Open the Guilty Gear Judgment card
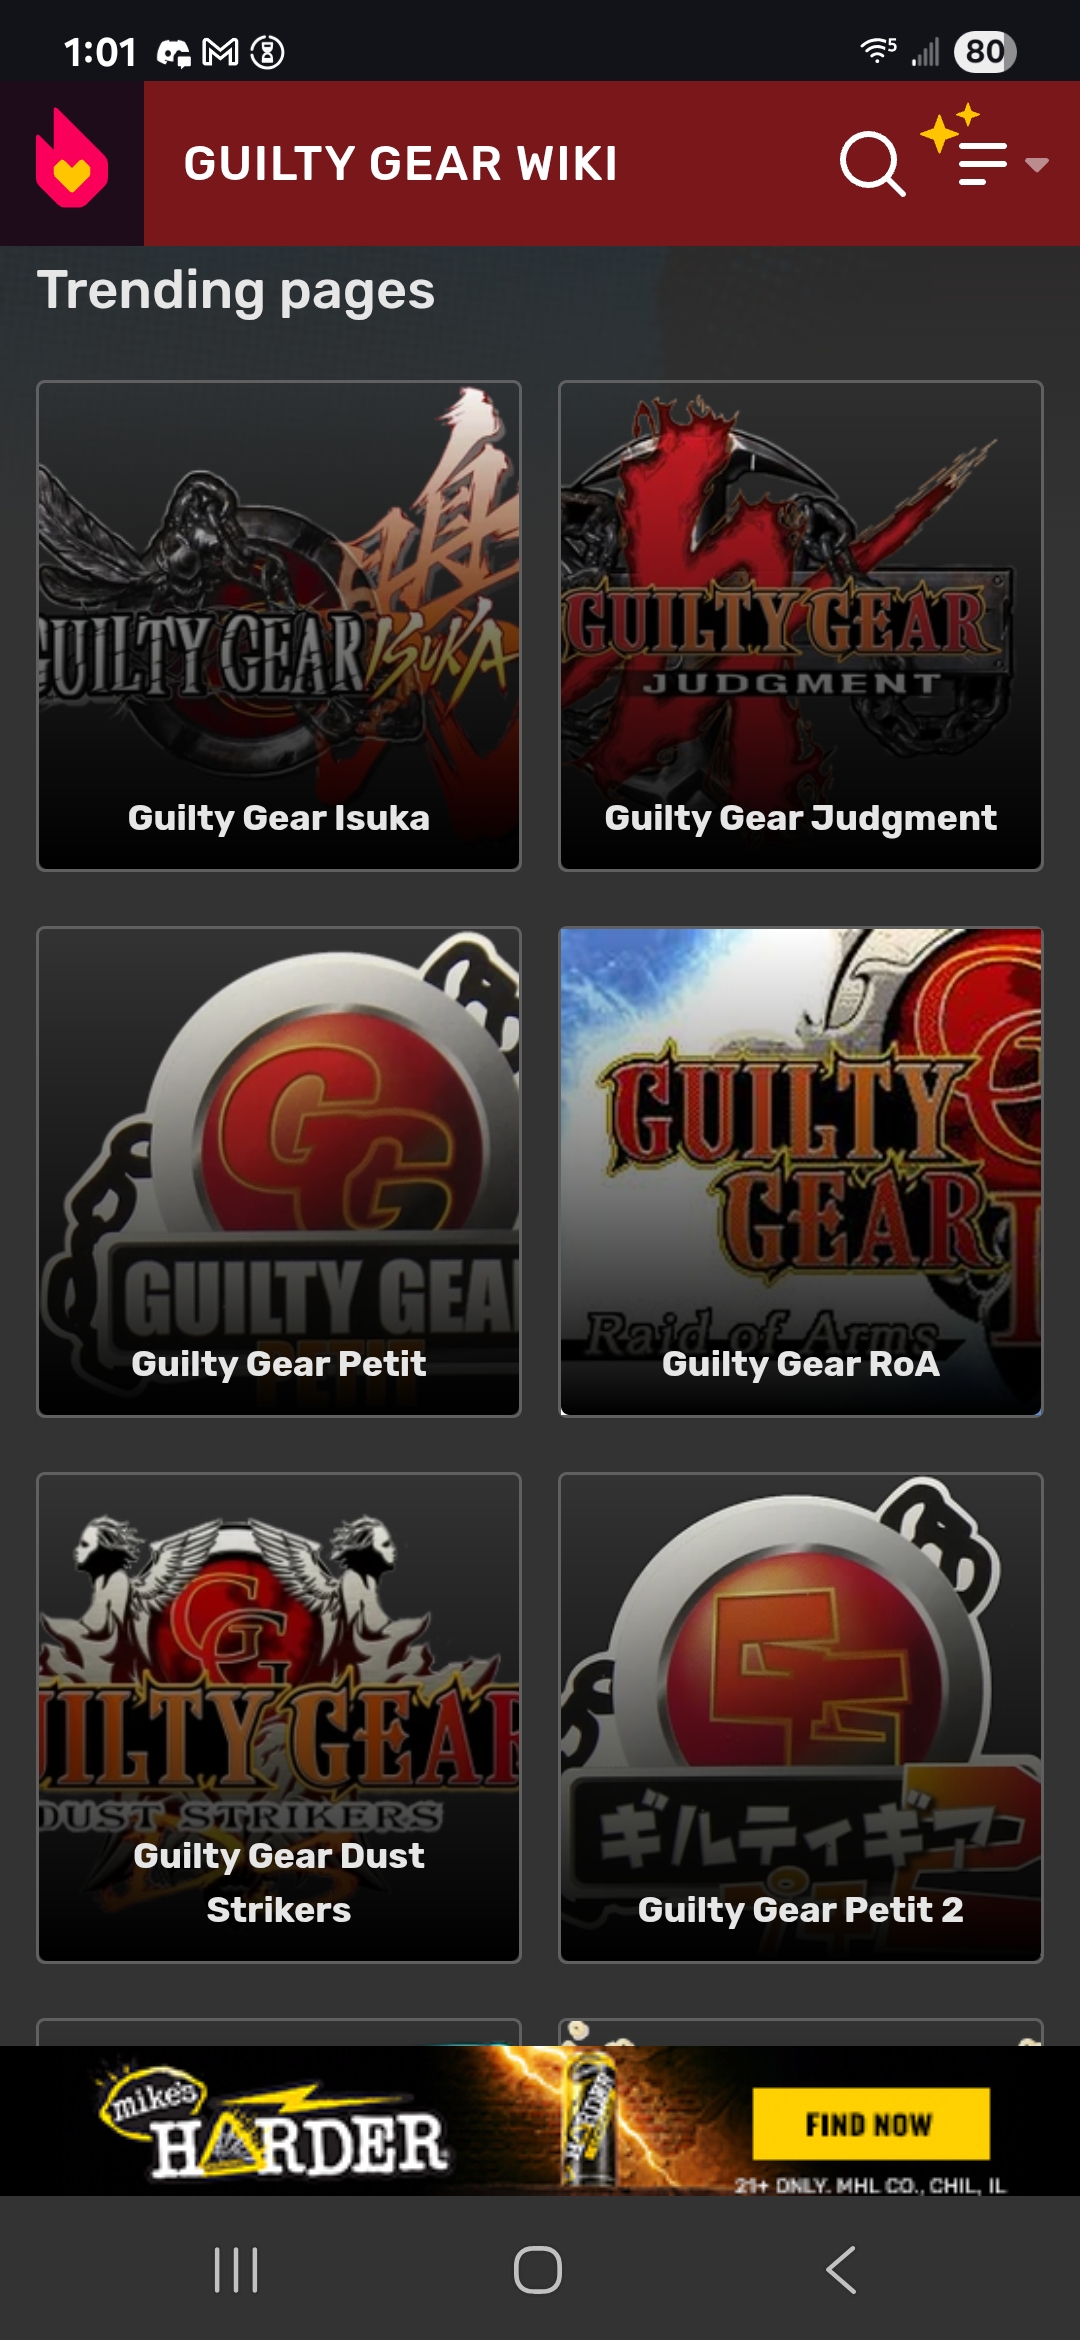This screenshot has height=2340, width=1080. 801,626
